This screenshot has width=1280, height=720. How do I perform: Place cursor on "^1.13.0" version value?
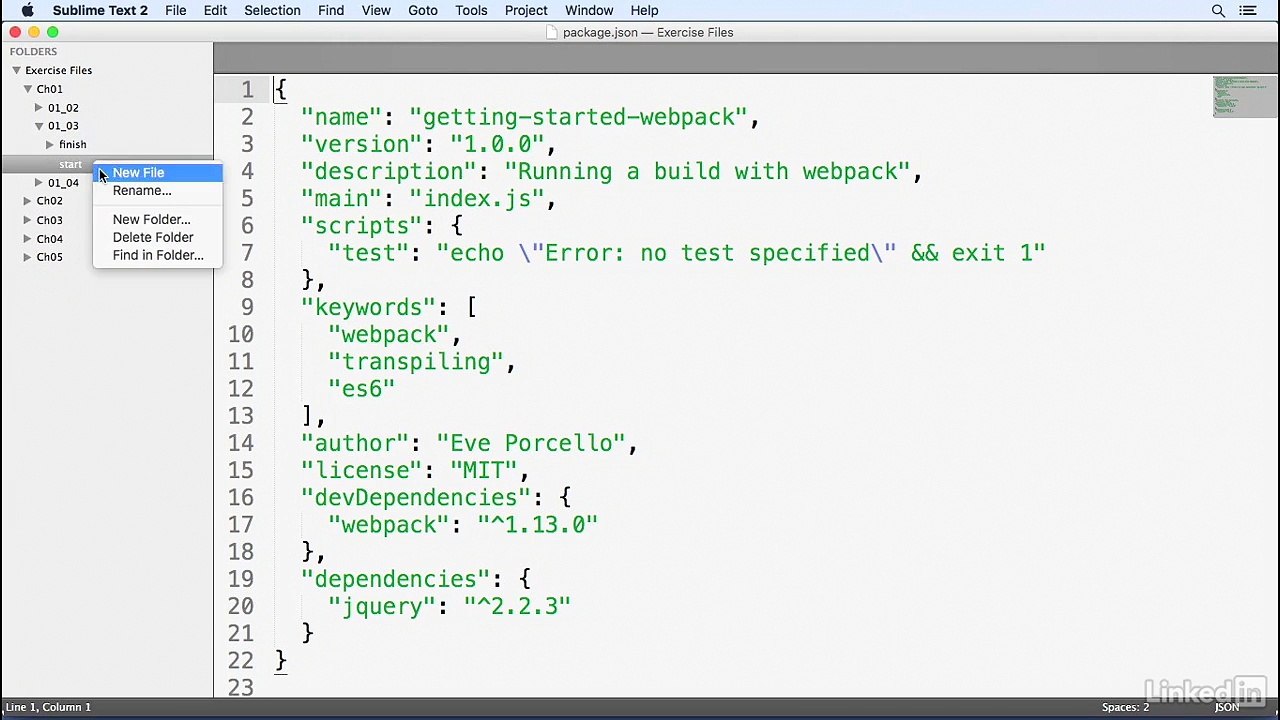point(538,525)
